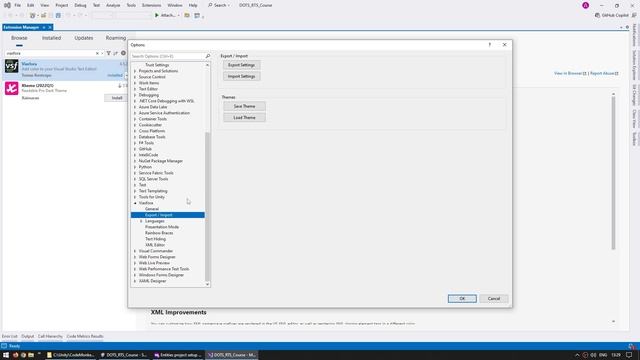640x360 pixels.
Task: Select General under Viasfora
Action: click(x=152, y=209)
